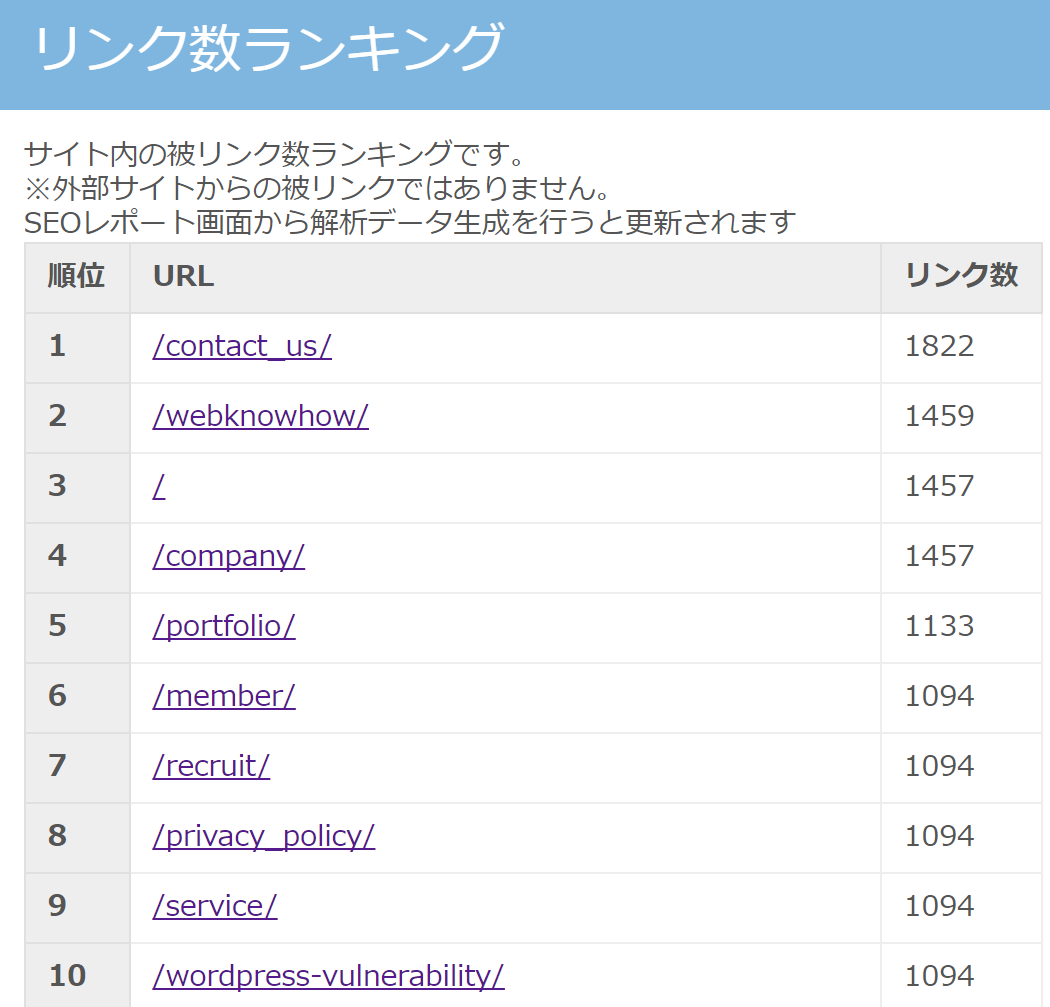Open the /member/ link
Viewport: 1050px width, 1007px height.
(x=224, y=696)
